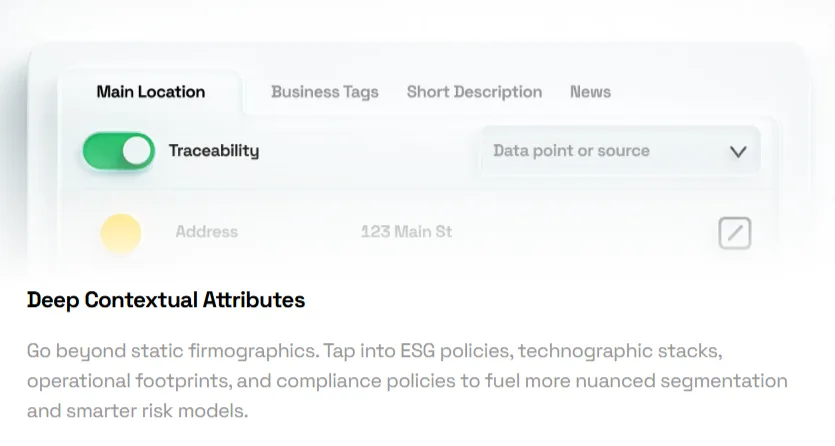Switch to the Business Tags tab
835x446 pixels.
(324, 92)
